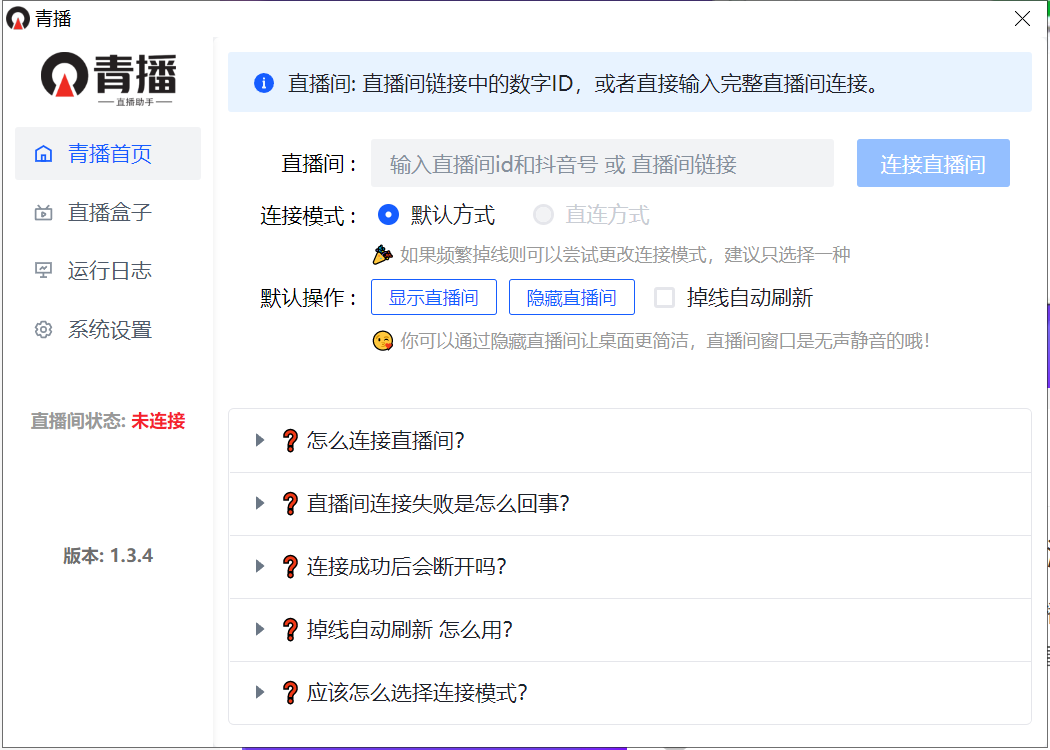1050x750 pixels.
Task: Open the 运行日志 menu item
Action: (x=108, y=271)
